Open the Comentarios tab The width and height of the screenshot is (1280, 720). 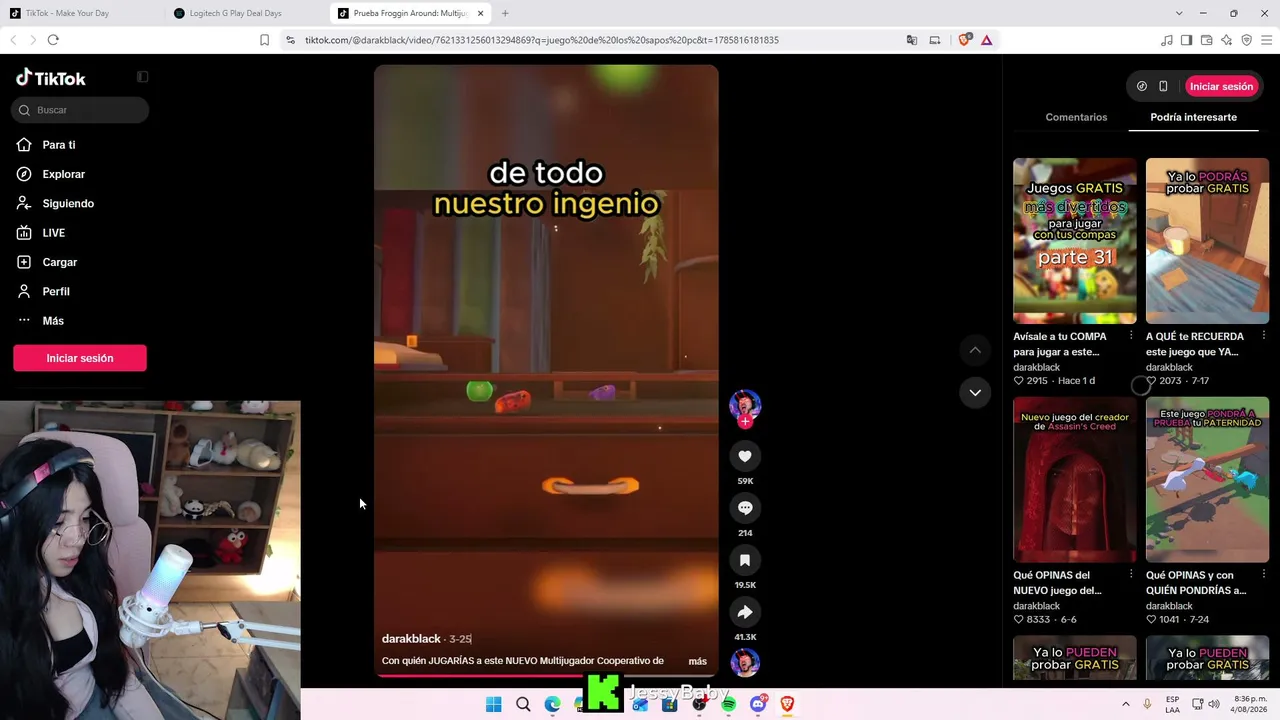click(1076, 117)
